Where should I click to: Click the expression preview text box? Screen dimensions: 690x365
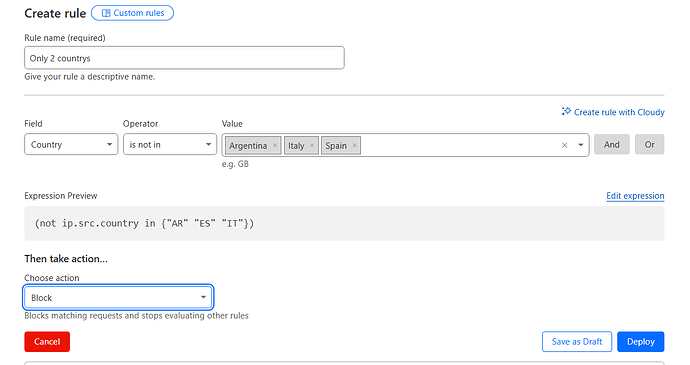tap(344, 223)
